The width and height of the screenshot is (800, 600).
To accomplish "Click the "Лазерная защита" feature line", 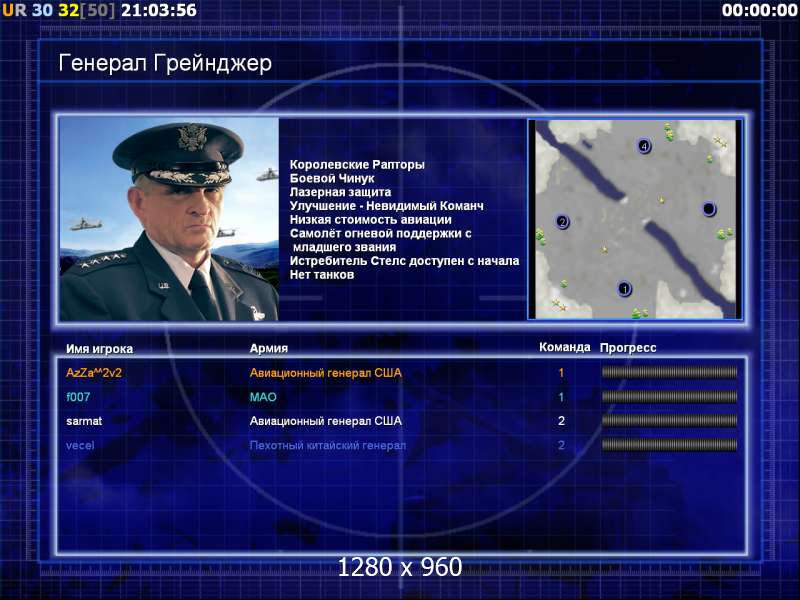I will tap(340, 192).
